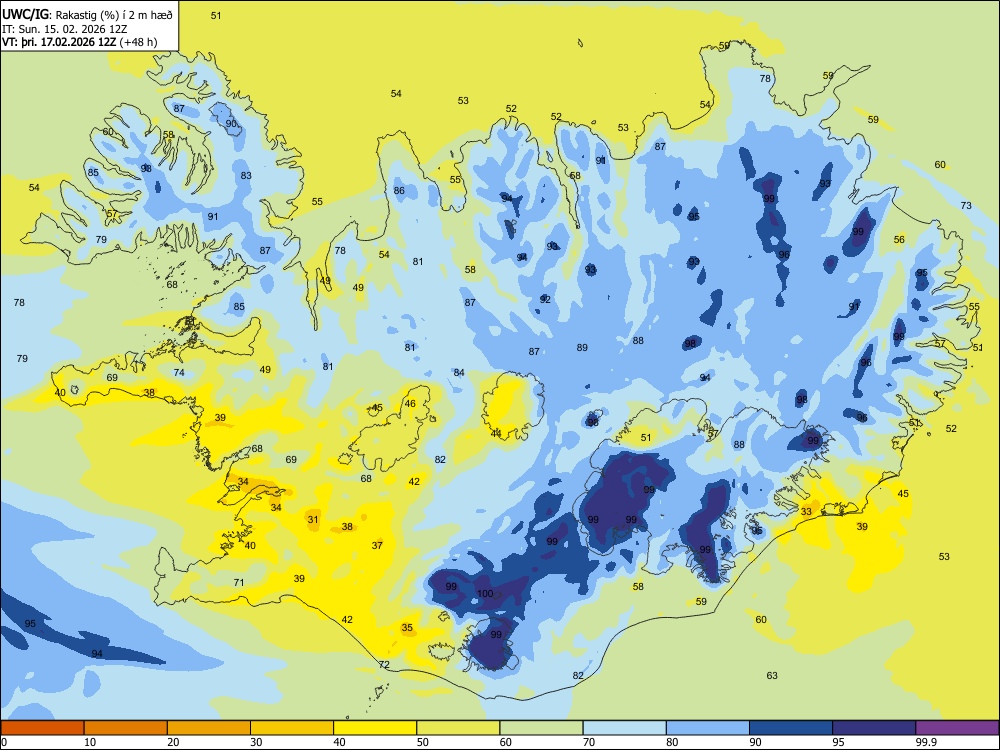Select the '20' legend tick label
This screenshot has width=1000, height=750.
tap(173, 742)
